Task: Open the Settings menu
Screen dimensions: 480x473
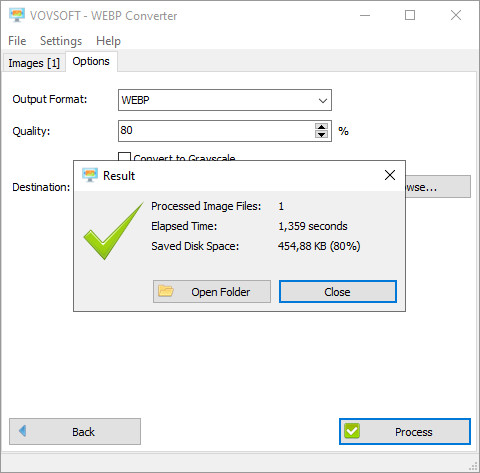Action: pos(61,41)
